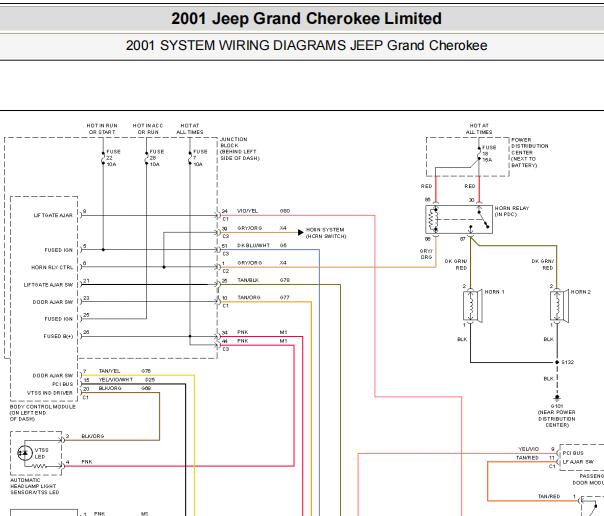This screenshot has width=604, height=516.
Task: Click the black arrow pointing to Horn System
Action: coord(301,232)
